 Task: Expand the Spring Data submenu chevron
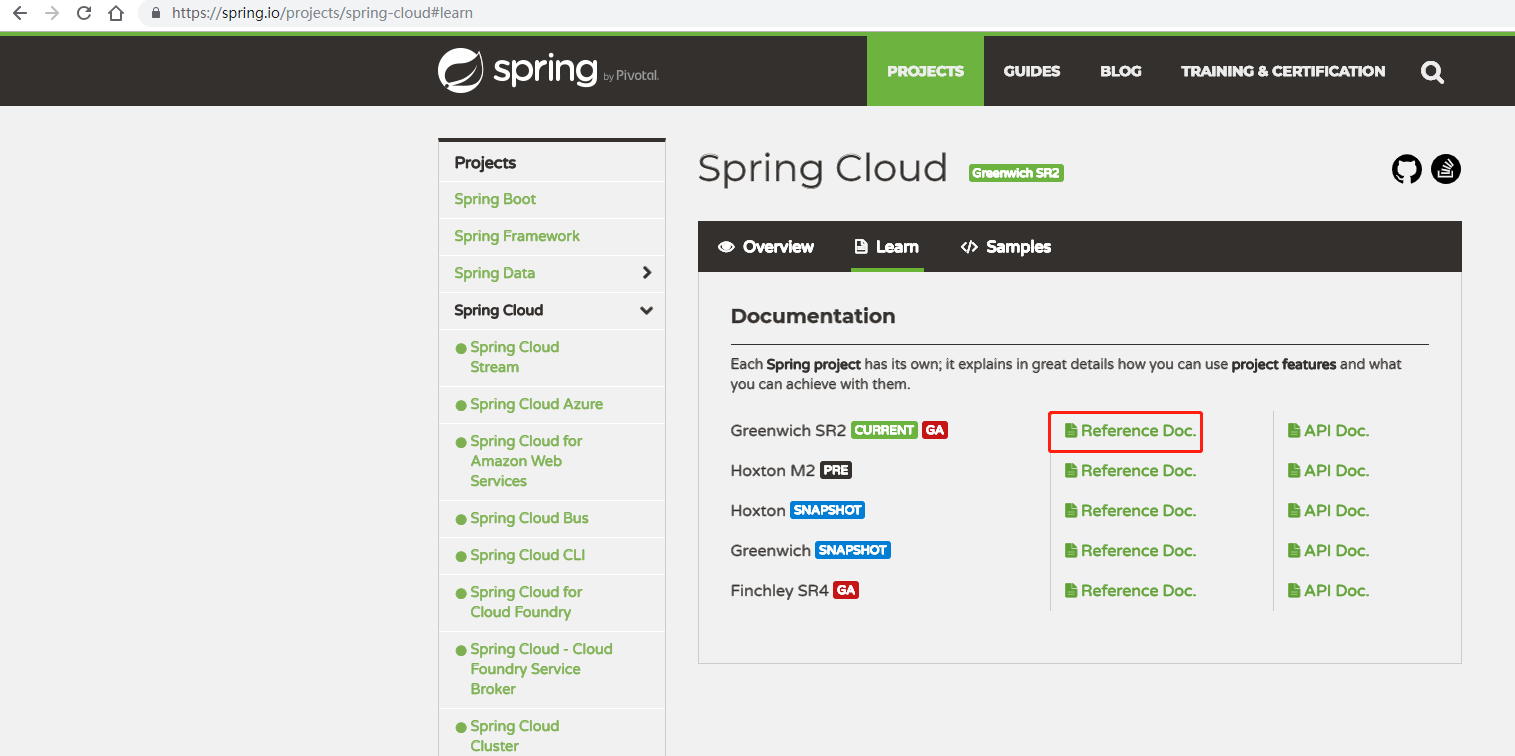[647, 273]
